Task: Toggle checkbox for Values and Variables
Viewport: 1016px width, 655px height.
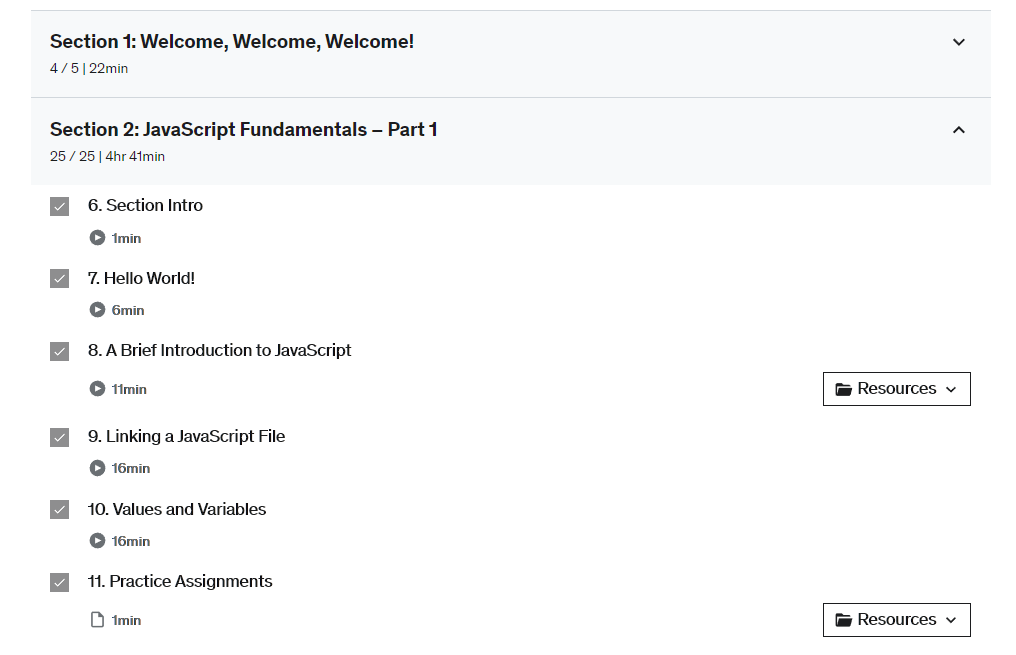Action: coord(60,510)
